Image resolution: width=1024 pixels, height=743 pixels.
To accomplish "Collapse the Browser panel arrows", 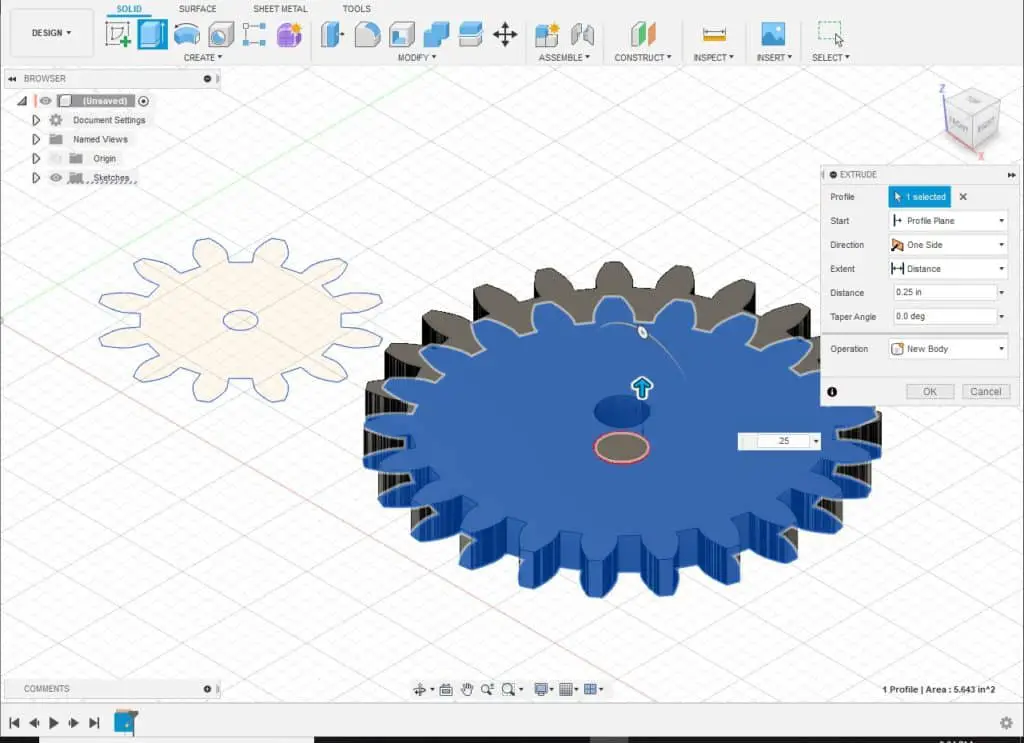I will [x=12, y=78].
